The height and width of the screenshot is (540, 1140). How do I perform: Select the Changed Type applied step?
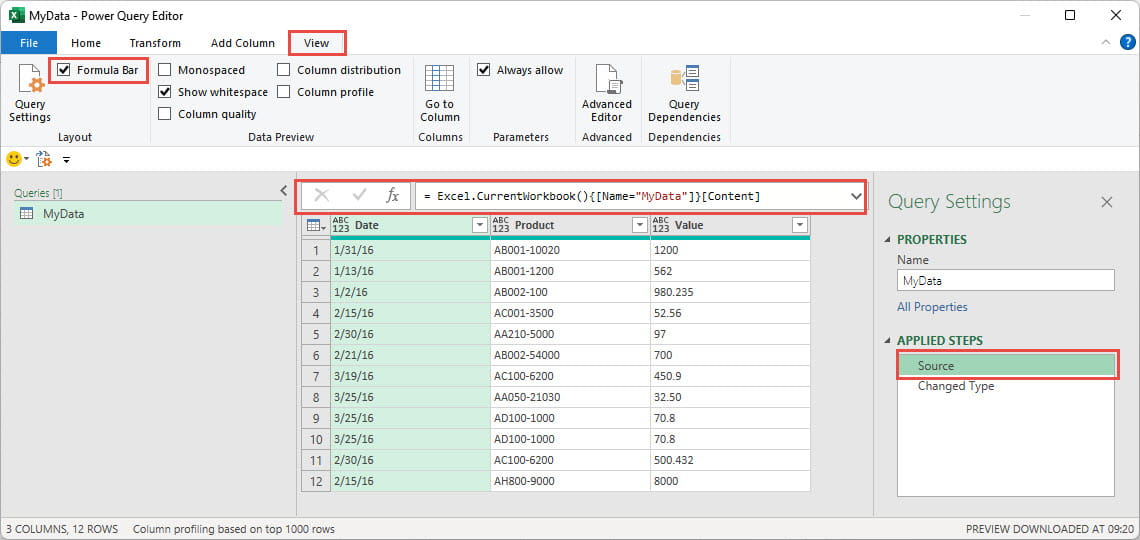pyautogui.click(x=955, y=386)
